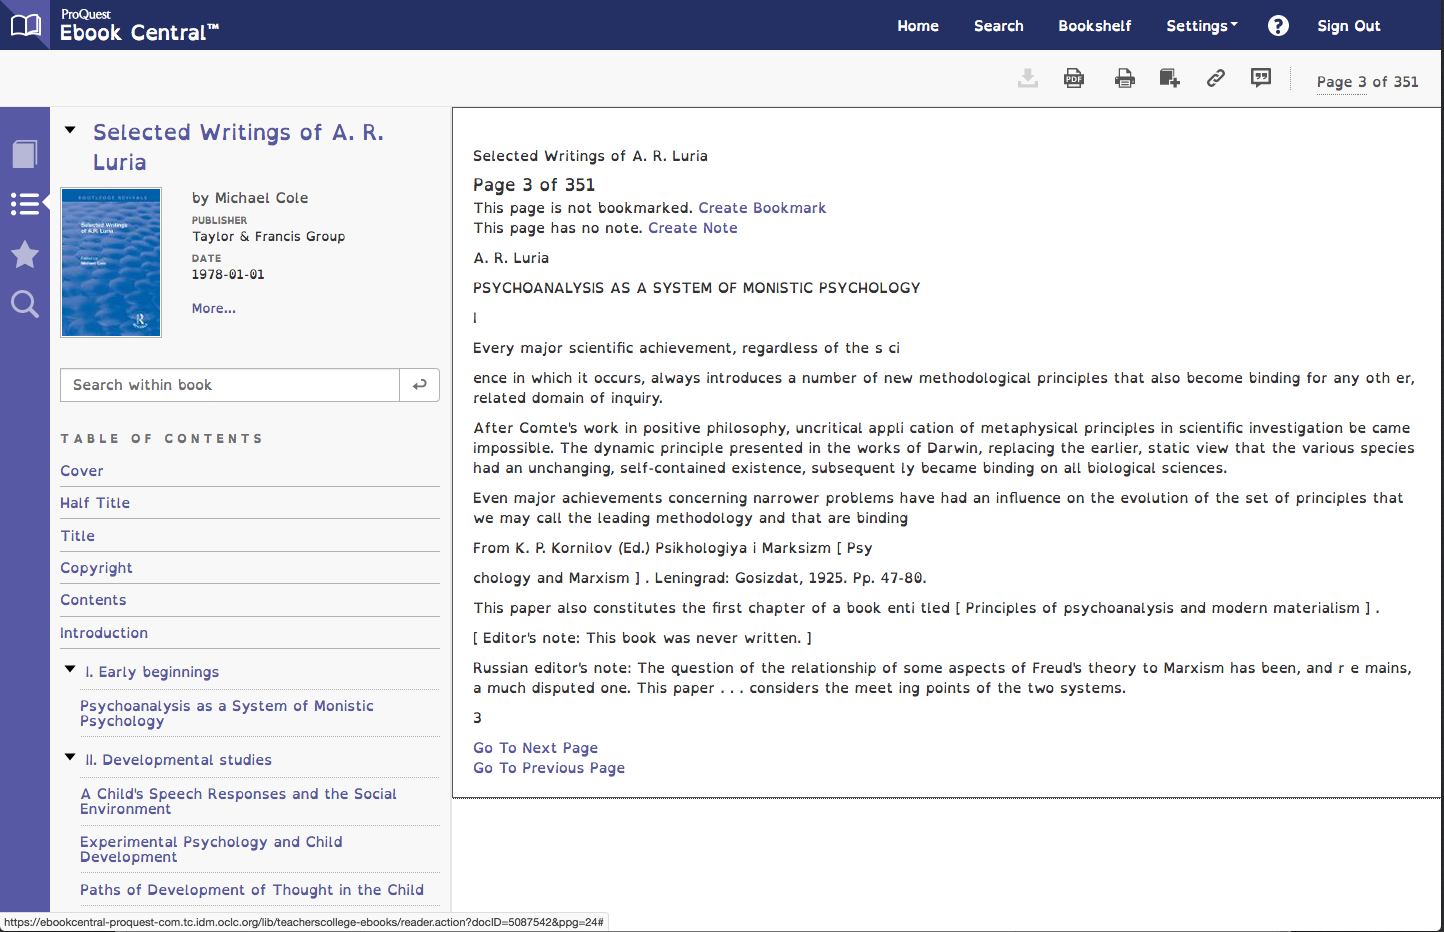The image size is (1444, 932).
Task: Open the PDF chapter download tool
Action: coord(1074,78)
